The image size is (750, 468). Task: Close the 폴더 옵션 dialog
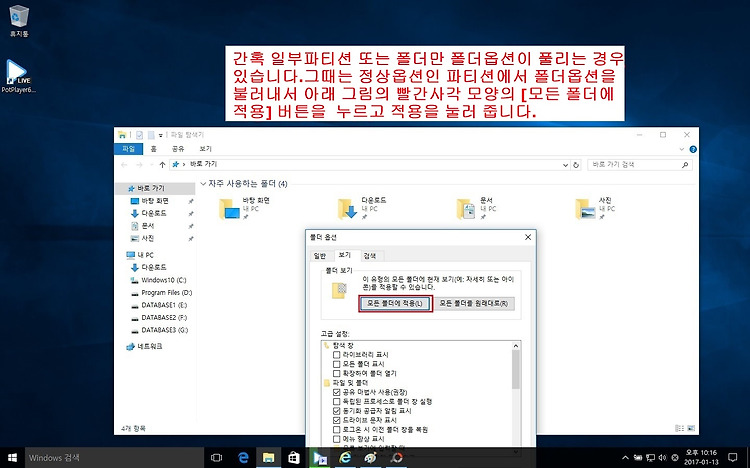(x=528, y=237)
